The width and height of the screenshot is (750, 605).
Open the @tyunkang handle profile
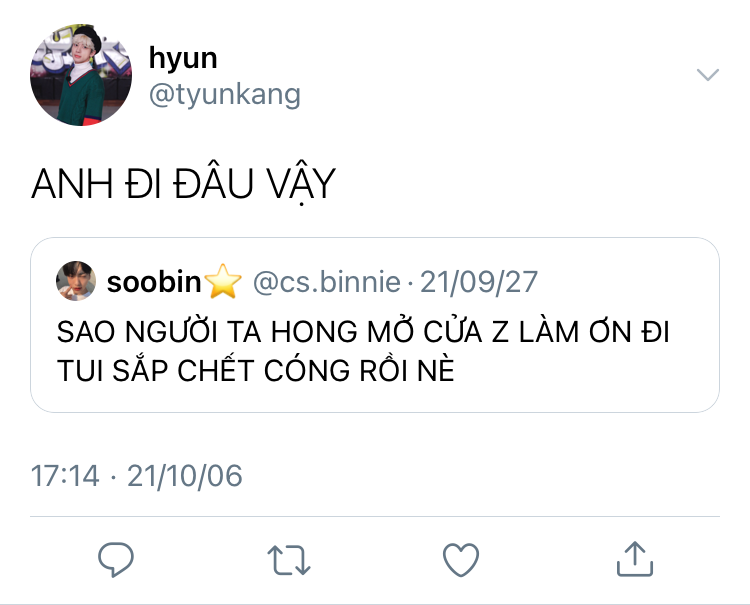(225, 94)
